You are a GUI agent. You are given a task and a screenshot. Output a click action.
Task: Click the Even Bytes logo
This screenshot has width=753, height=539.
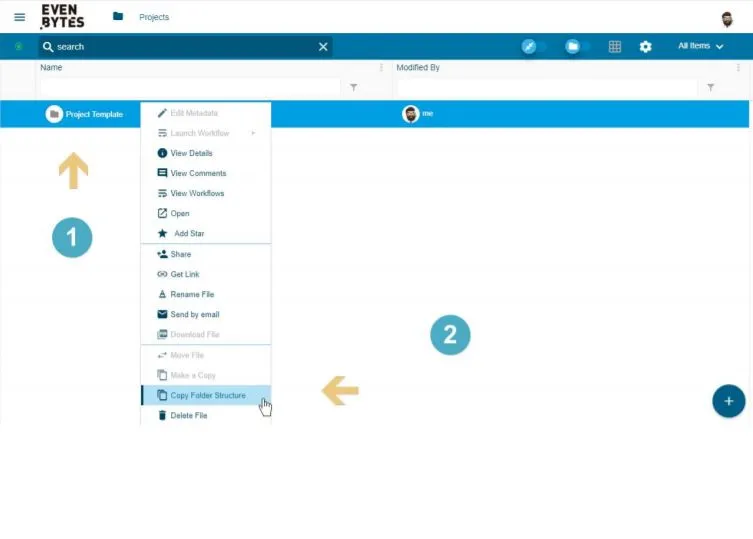tap(62, 16)
